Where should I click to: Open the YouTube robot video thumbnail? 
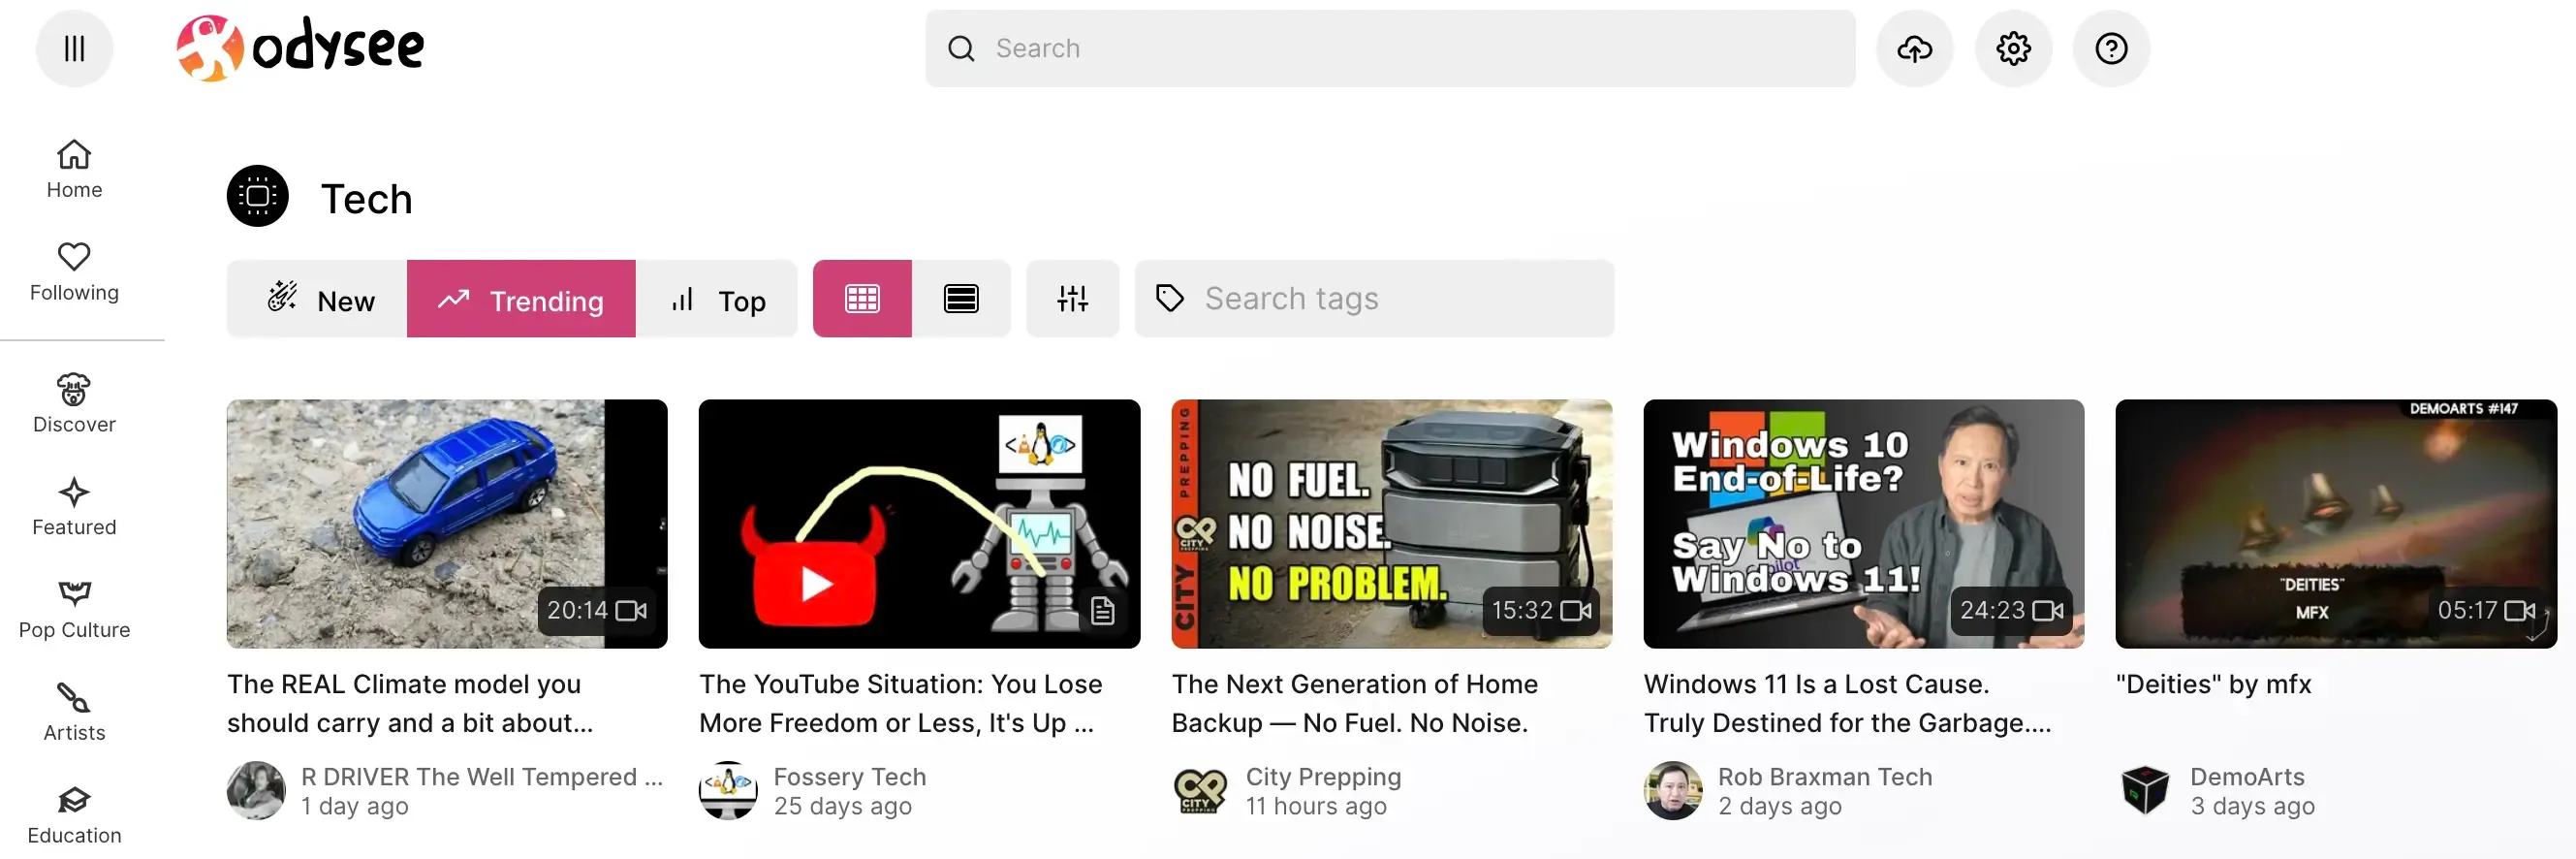point(919,524)
